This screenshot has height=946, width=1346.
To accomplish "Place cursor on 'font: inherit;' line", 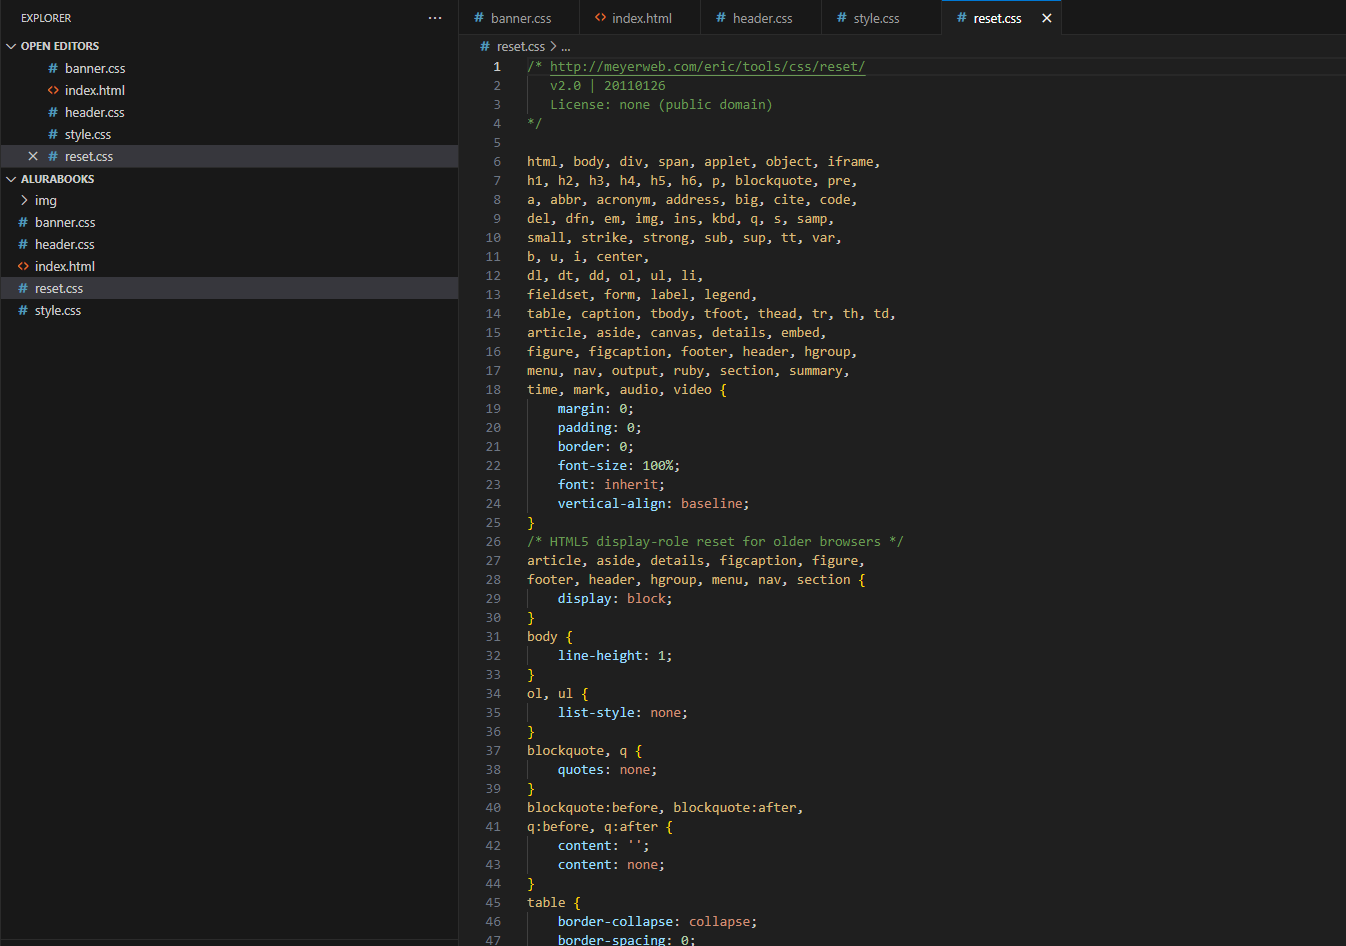I will 611,484.
